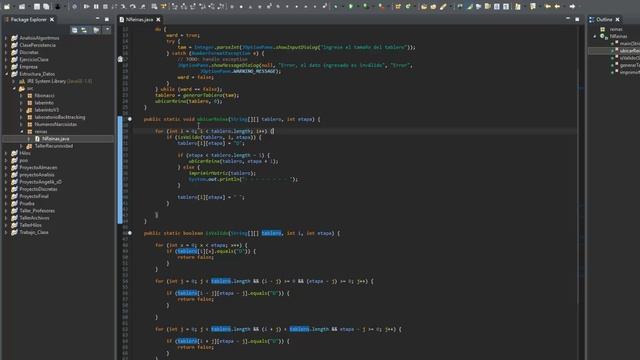Collapse the reinas package node
Image resolution: width=640 pixels, height=360 pixels.
click(x=22, y=131)
